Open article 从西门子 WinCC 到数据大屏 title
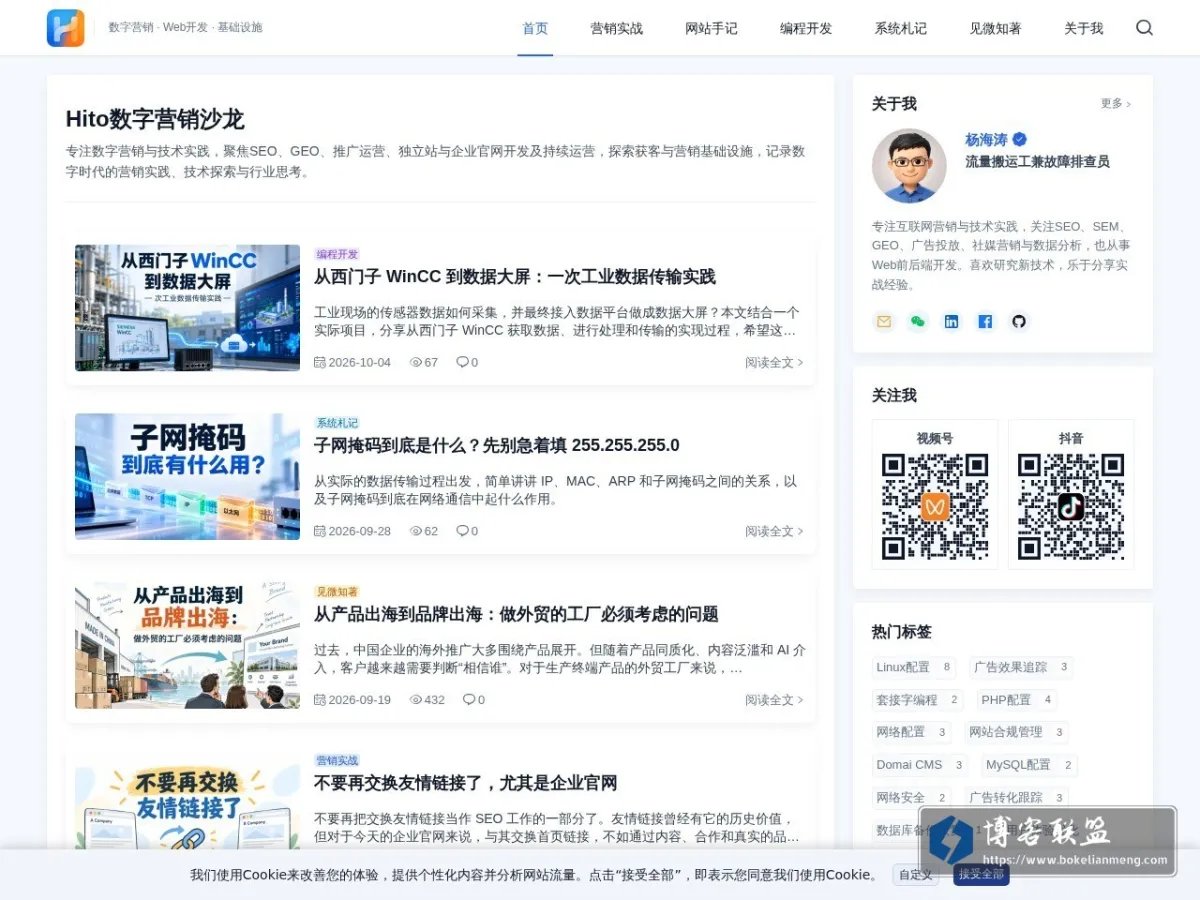Screen dimensions: 1200x900 [x=515, y=277]
